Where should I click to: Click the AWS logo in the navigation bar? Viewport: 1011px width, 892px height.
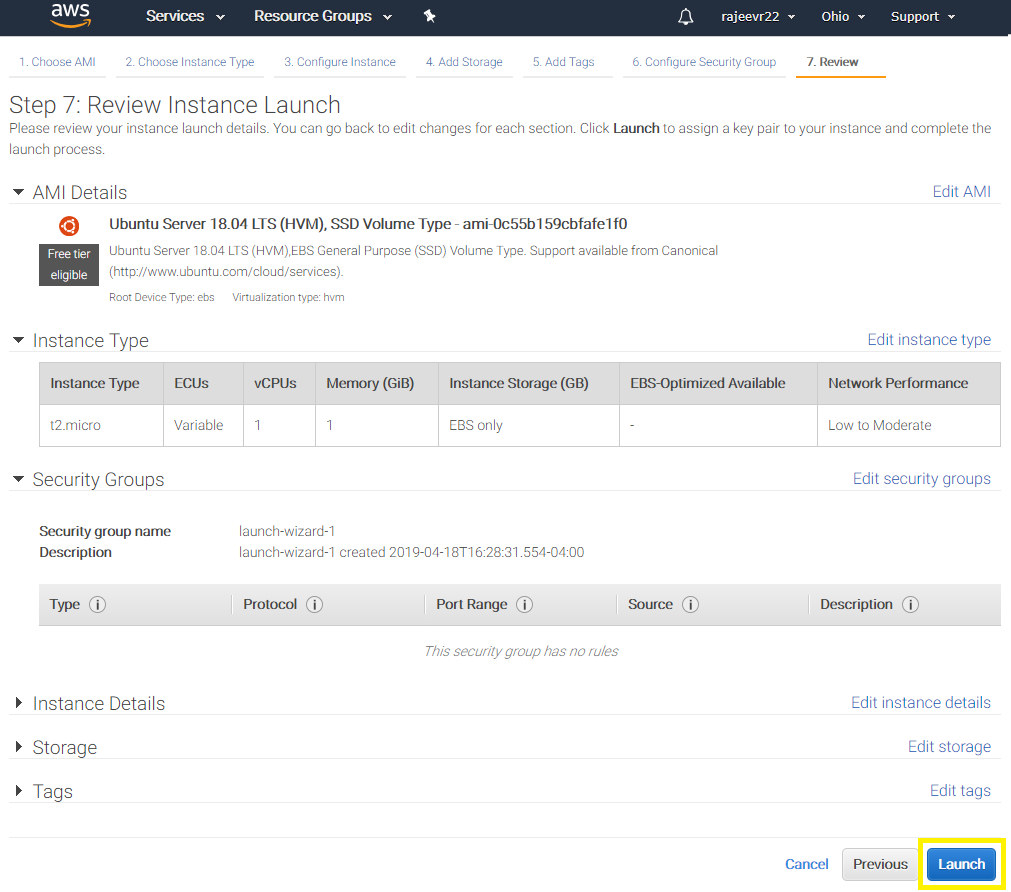click(x=68, y=16)
